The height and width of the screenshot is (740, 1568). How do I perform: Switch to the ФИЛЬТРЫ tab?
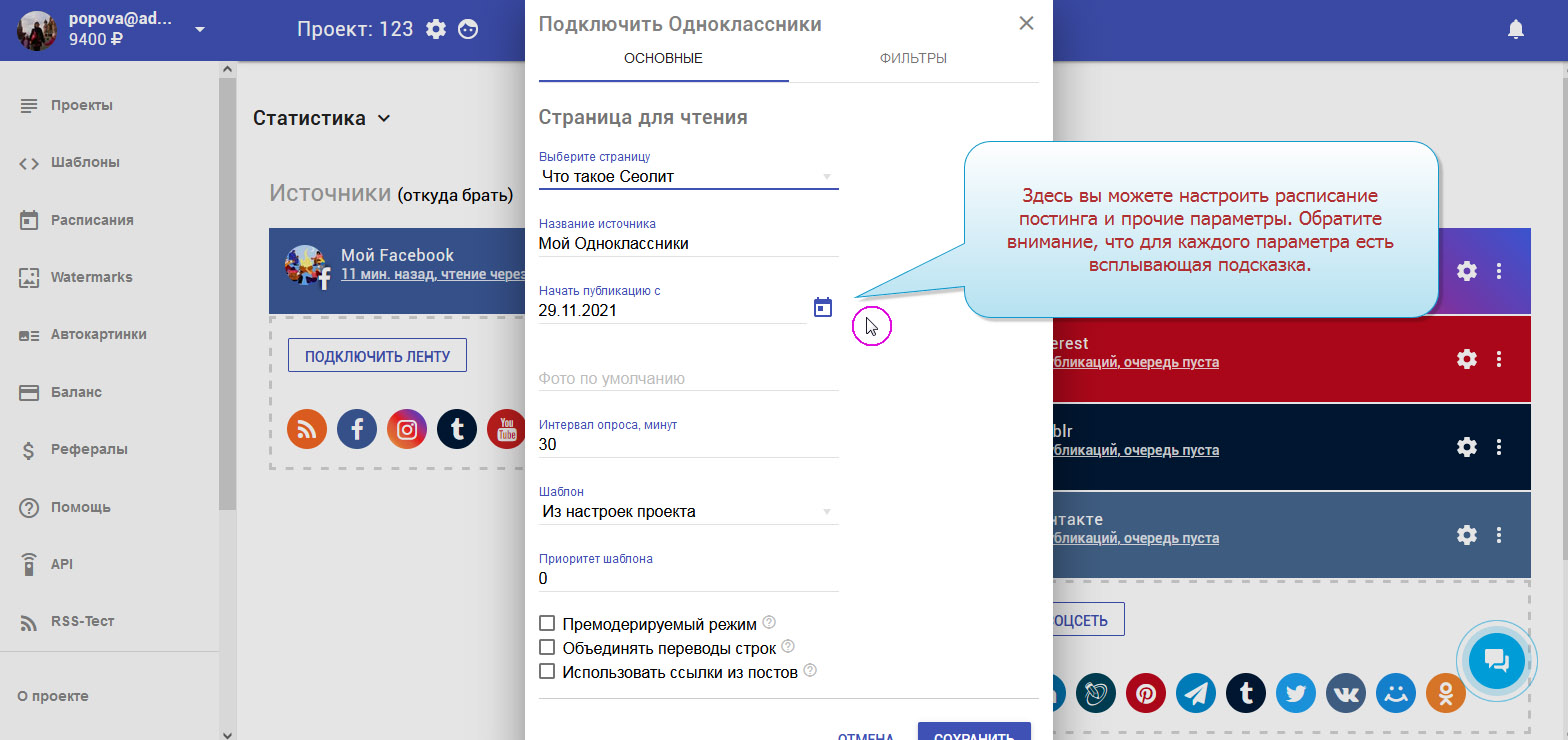(913, 59)
